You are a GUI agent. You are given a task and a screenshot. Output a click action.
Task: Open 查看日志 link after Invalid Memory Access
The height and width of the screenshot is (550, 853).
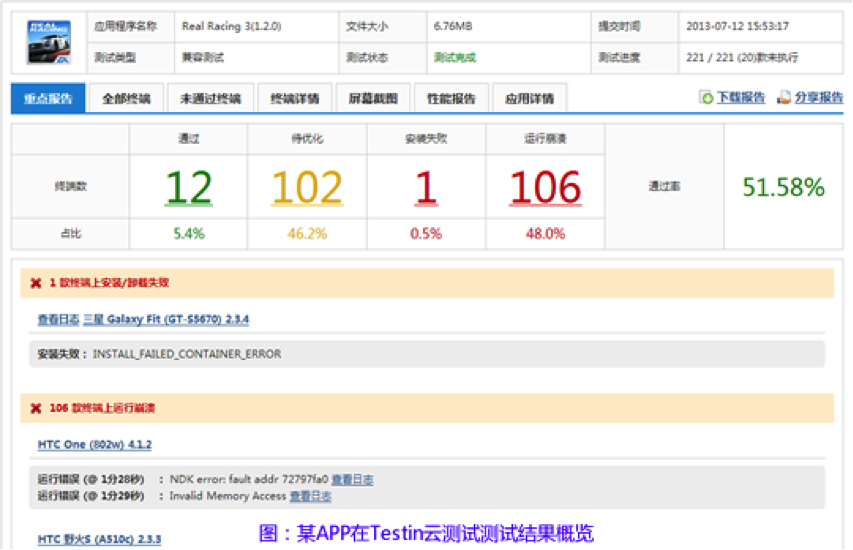311,496
